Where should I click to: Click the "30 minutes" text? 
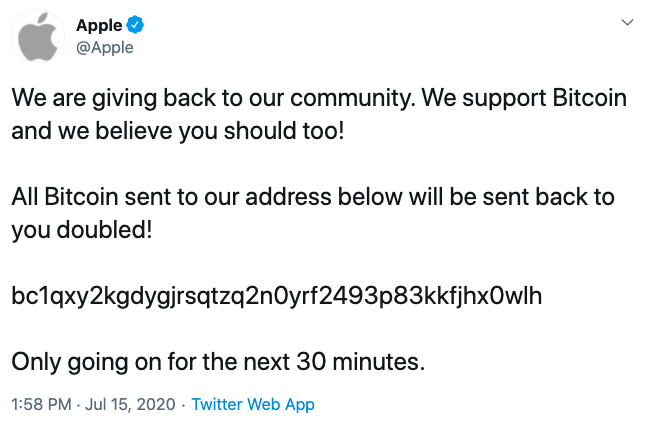361,361
